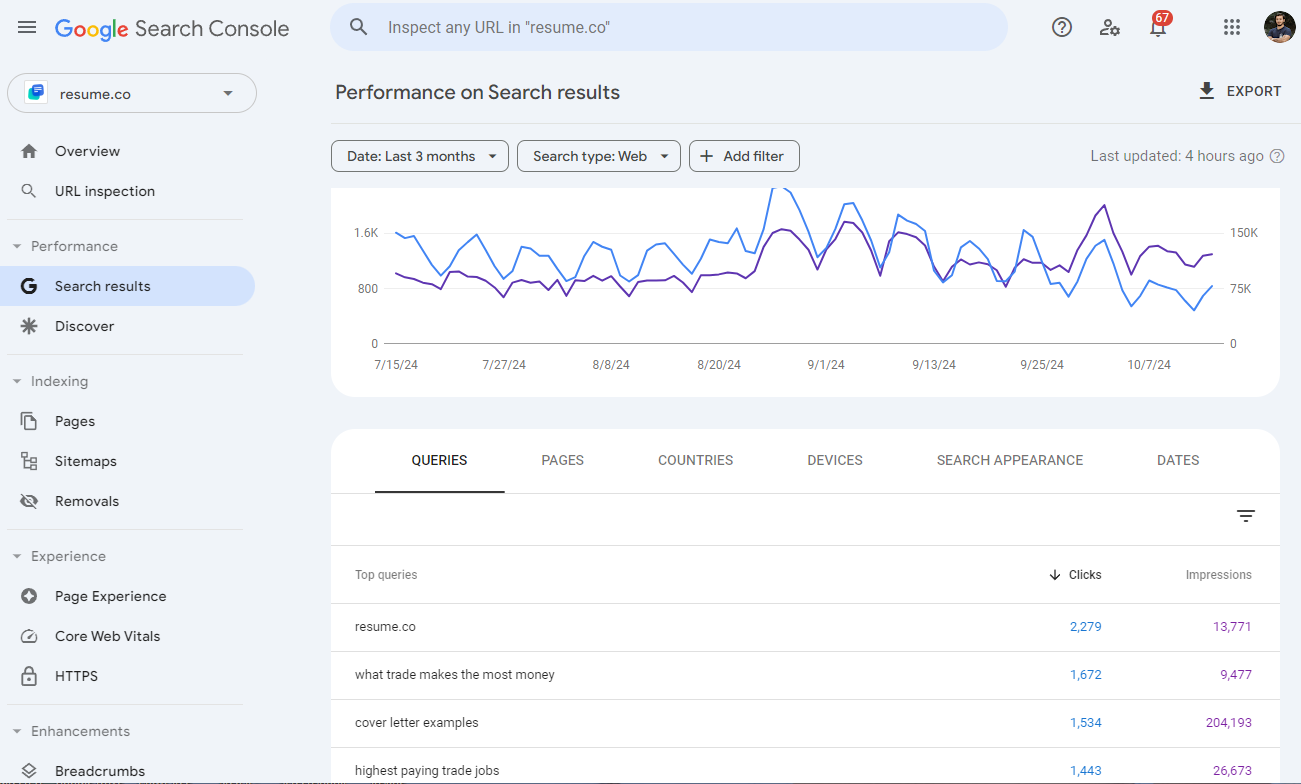
Task: Export the performance data
Action: pos(1240,90)
